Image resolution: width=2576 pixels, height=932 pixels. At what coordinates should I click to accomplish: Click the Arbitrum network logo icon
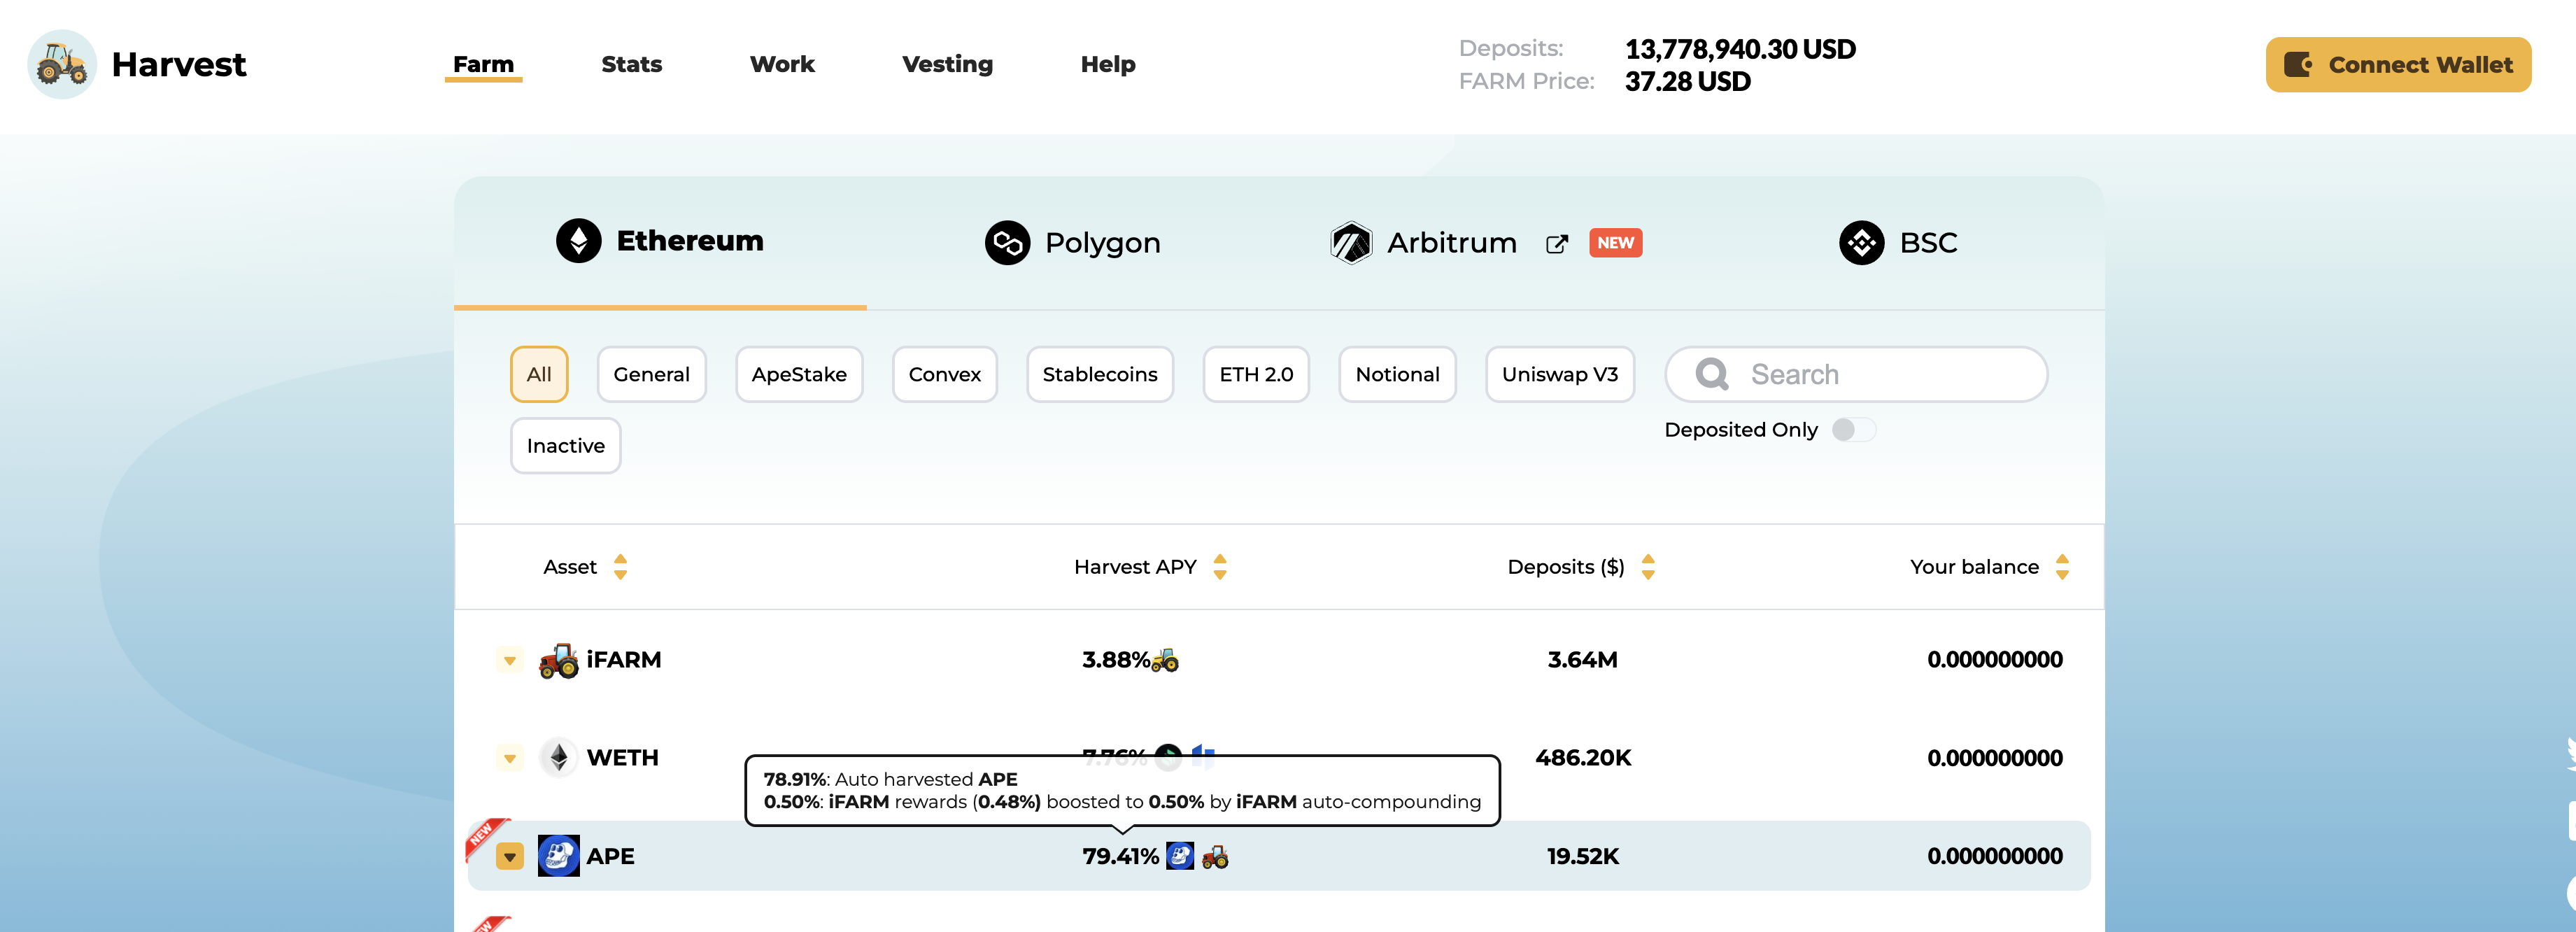[x=1351, y=243]
